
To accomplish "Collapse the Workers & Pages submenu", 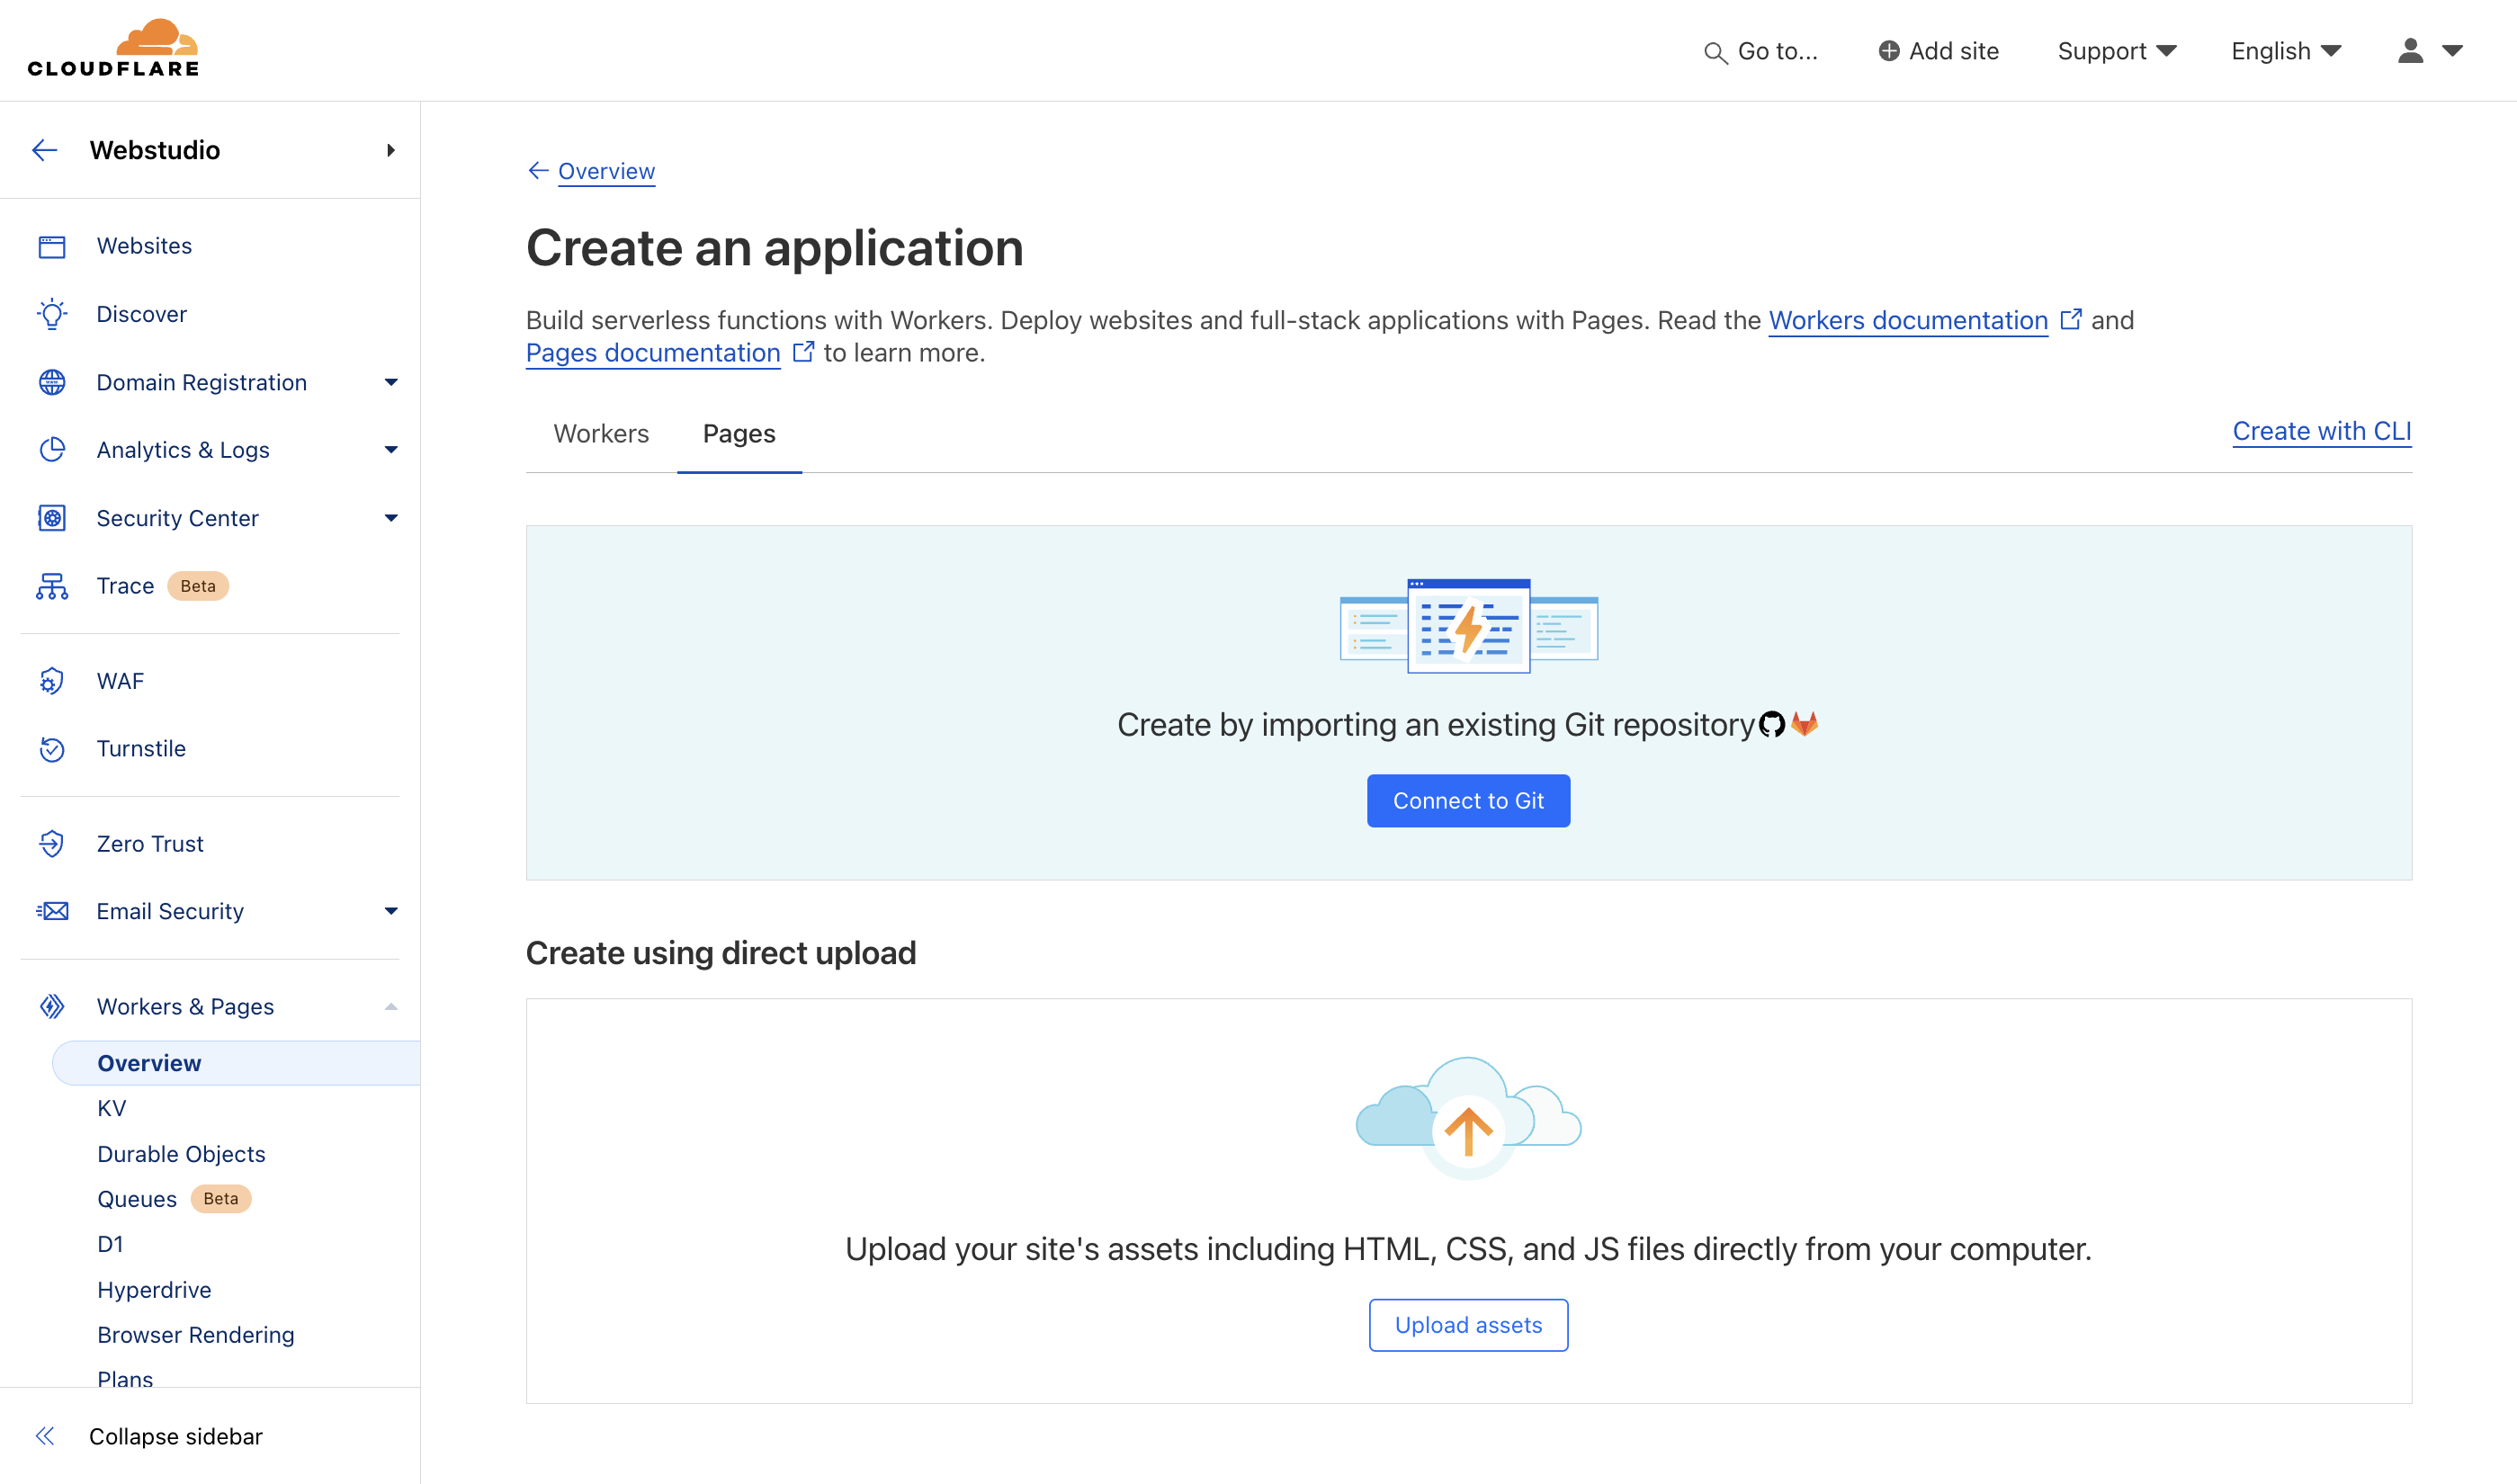I will pyautogui.click(x=391, y=1006).
